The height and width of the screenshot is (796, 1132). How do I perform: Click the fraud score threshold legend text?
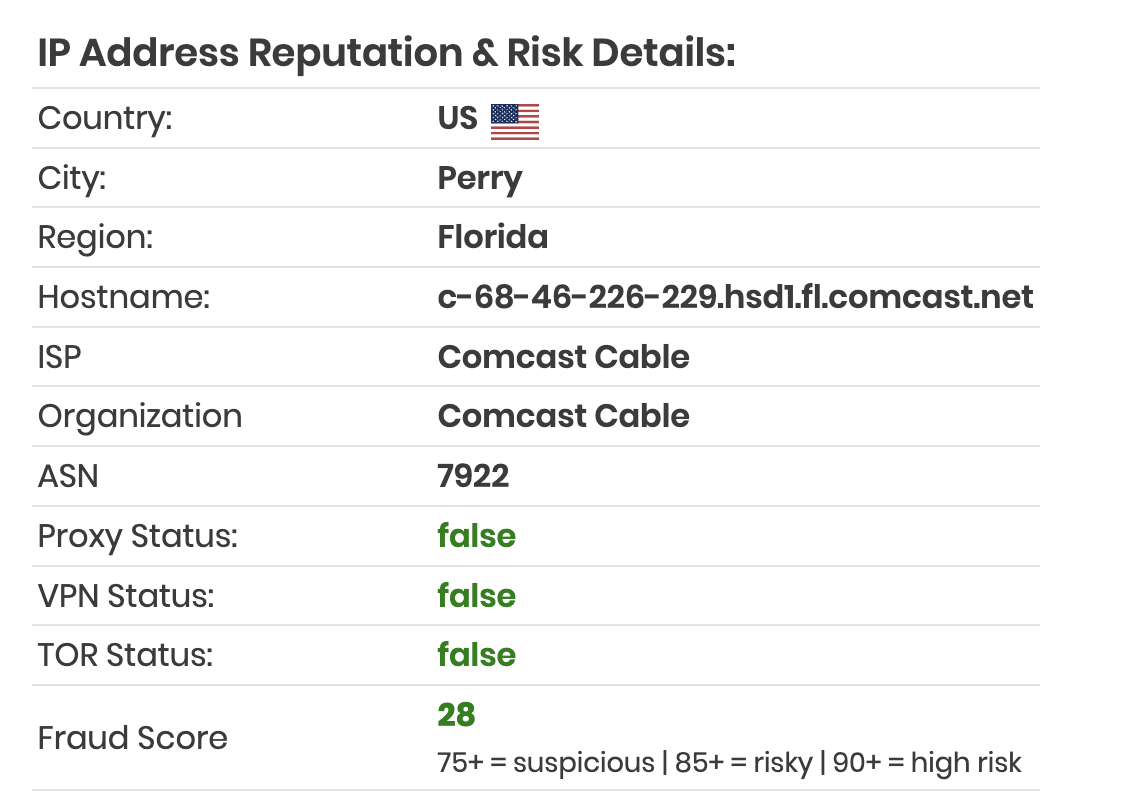(729, 763)
